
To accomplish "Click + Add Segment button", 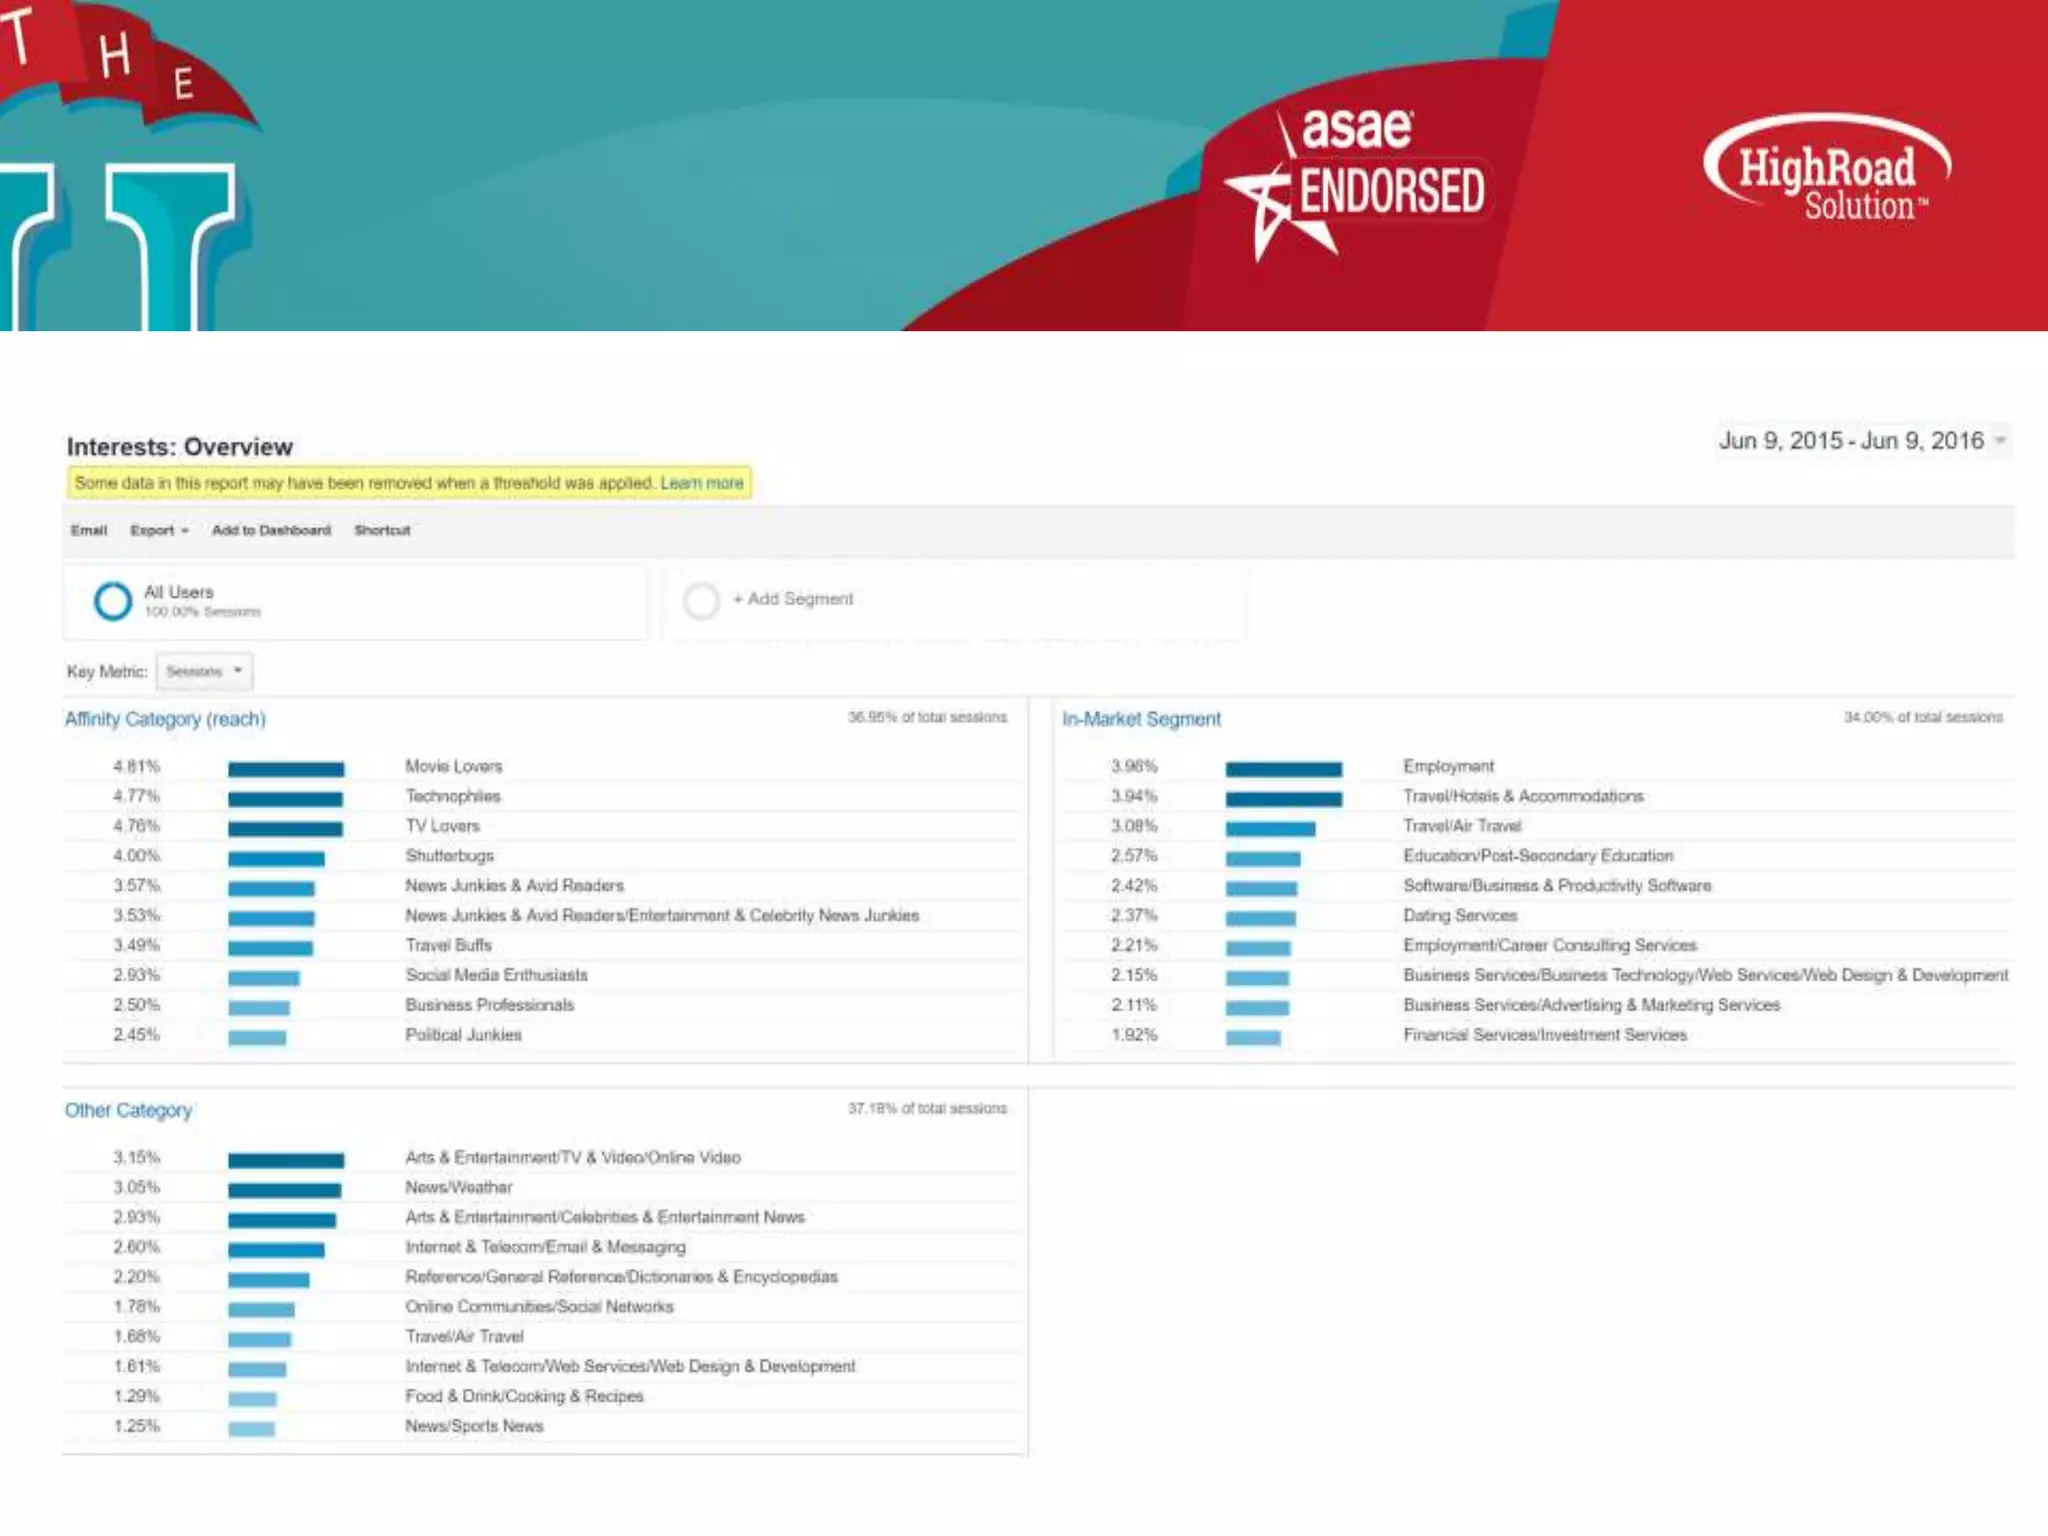I will point(793,599).
